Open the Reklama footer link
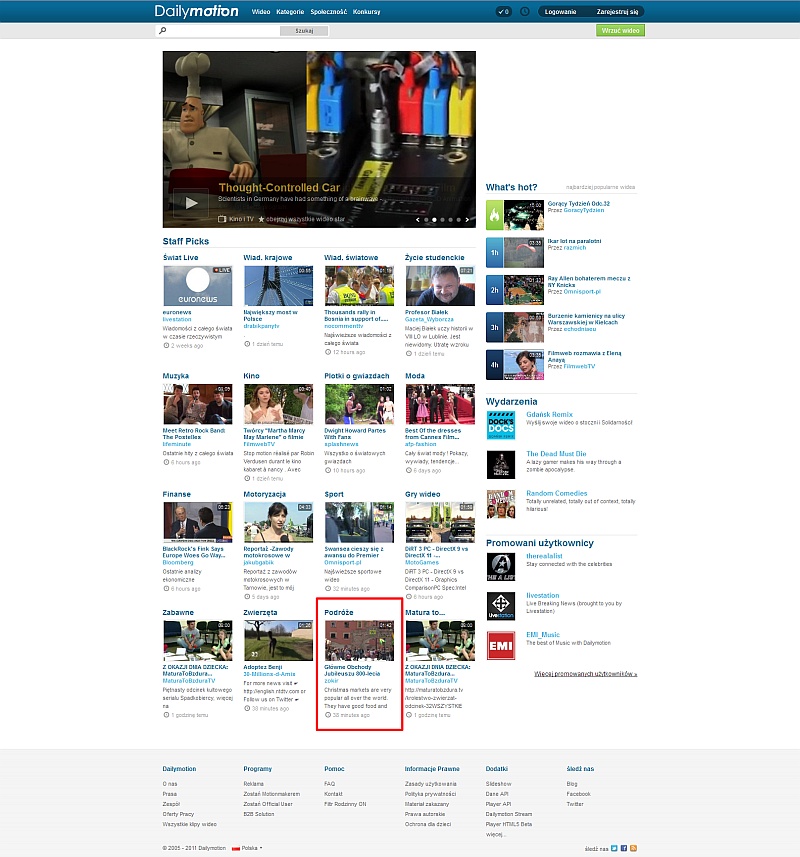Screen dimensions: 800x857 254,784
